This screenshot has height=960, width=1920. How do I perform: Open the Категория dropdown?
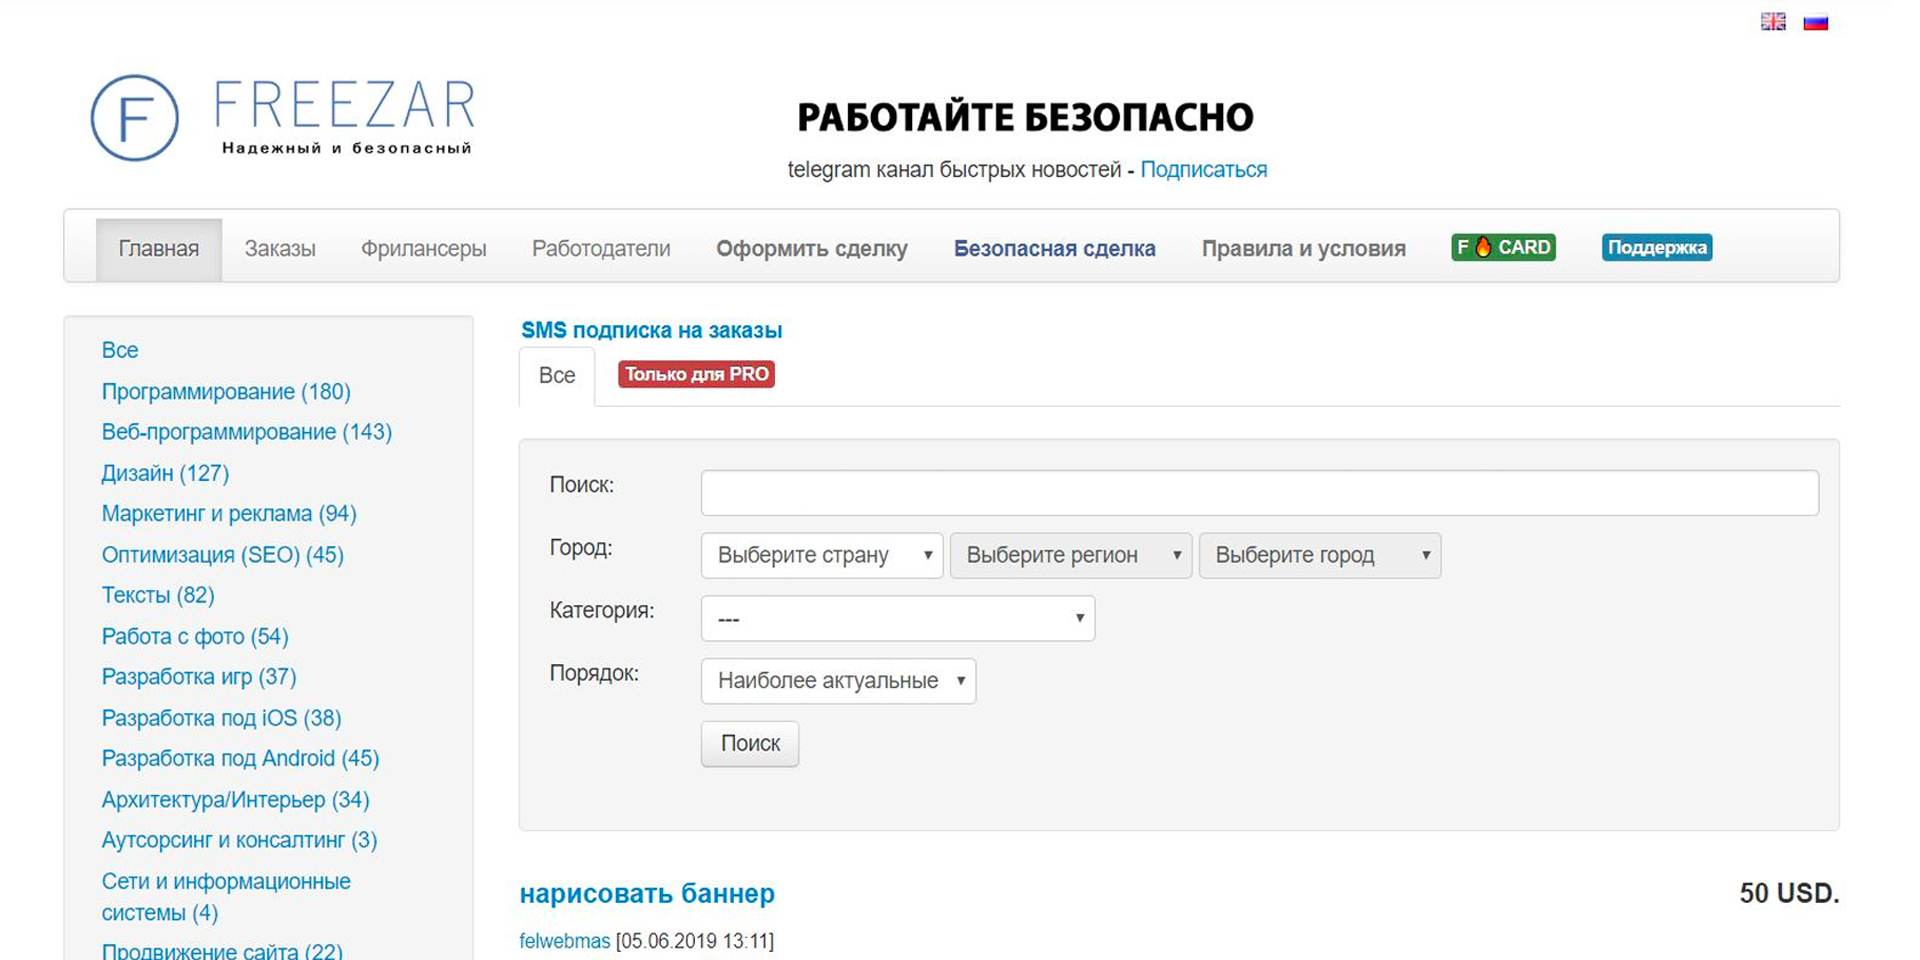pyautogui.click(x=898, y=618)
